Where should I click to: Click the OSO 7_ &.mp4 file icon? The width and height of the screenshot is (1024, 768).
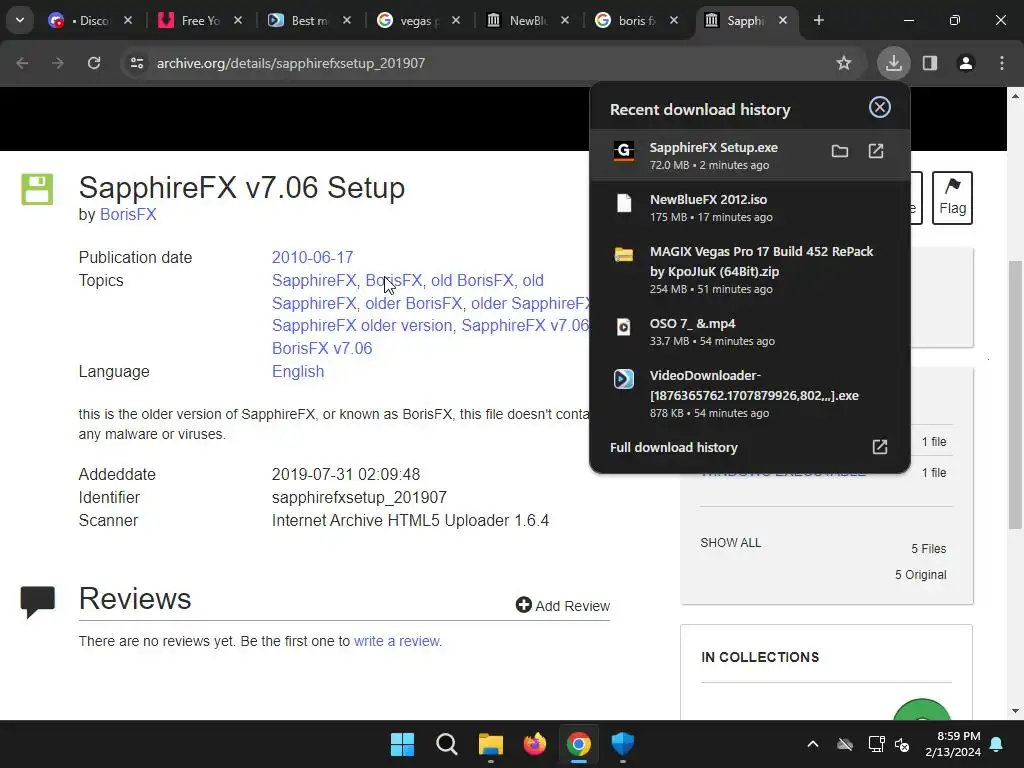coord(624,327)
